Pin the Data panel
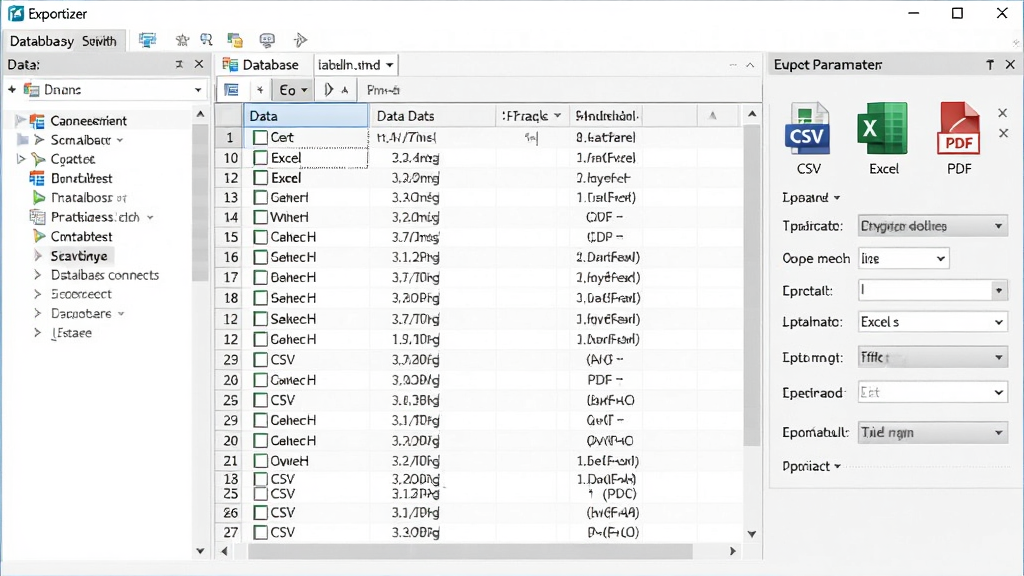This screenshot has width=1024, height=576. pos(179,65)
